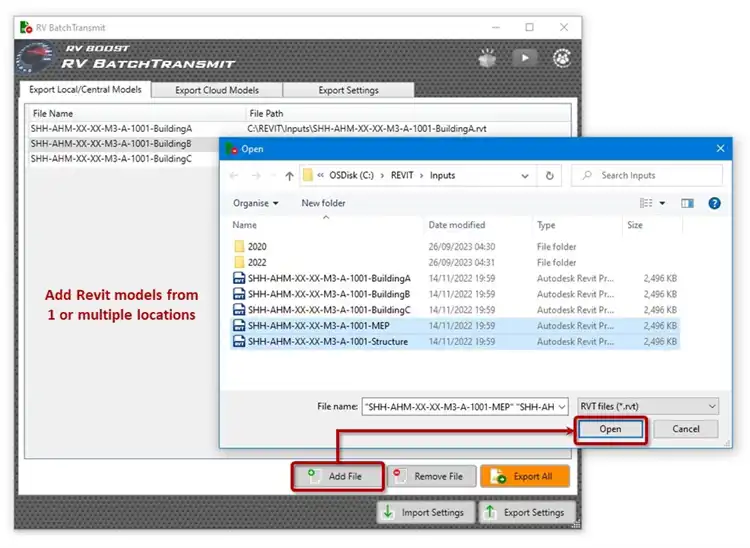Open help in the Open dialog
The width and height of the screenshot is (750, 548).
click(x=714, y=203)
